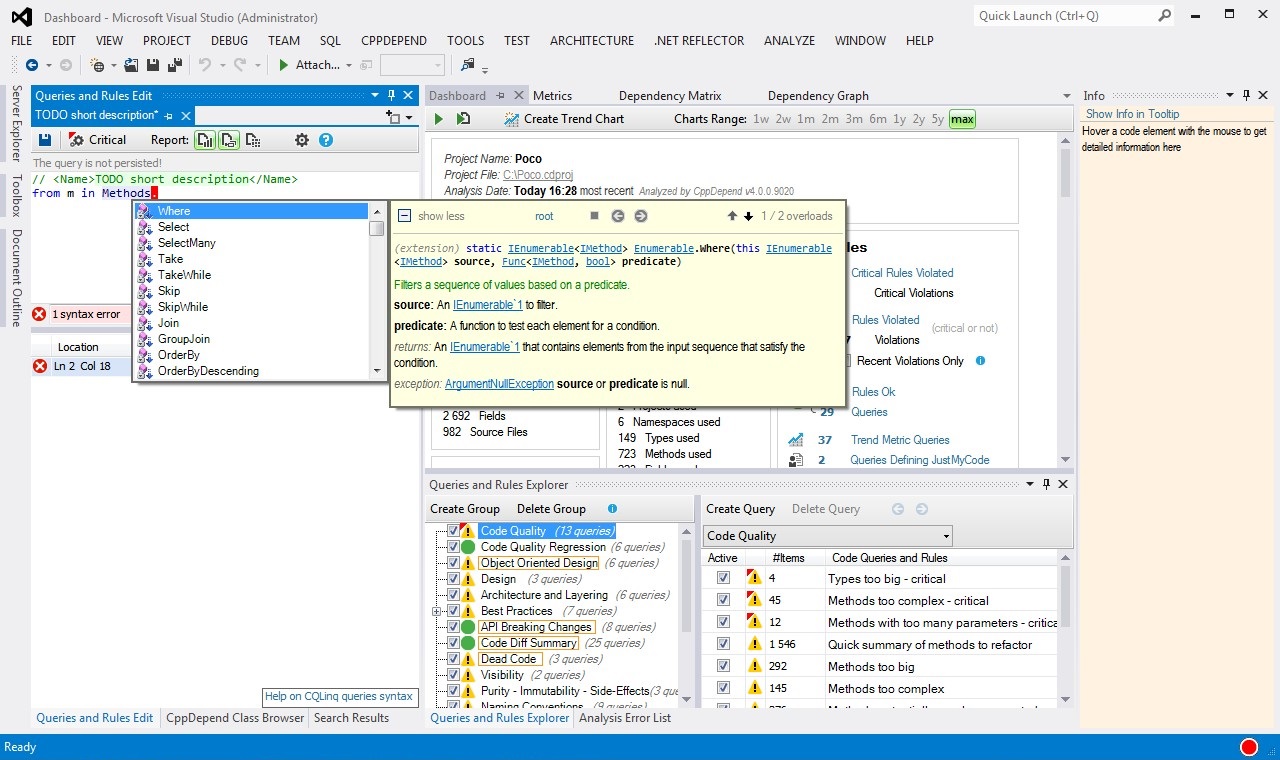
Task: Toggle the Object Oriented Design group checkbox
Action: coord(454,563)
